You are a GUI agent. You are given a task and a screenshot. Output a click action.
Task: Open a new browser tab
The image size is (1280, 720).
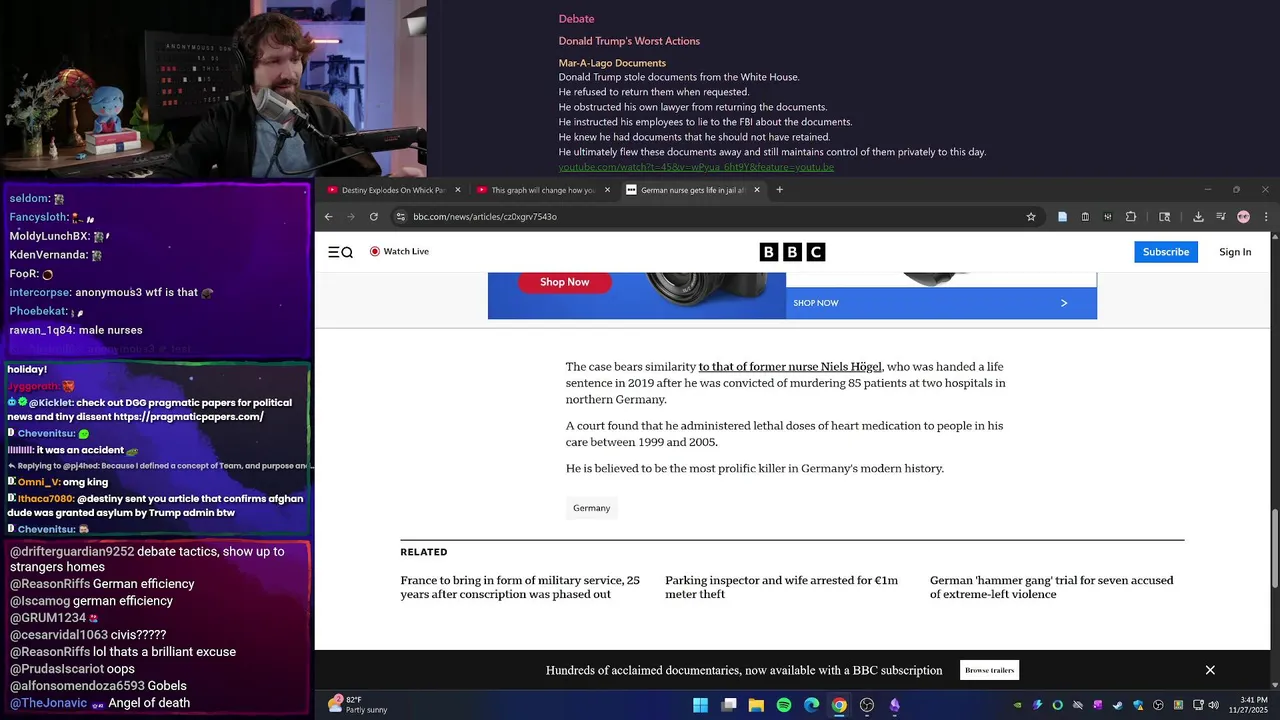(780, 190)
